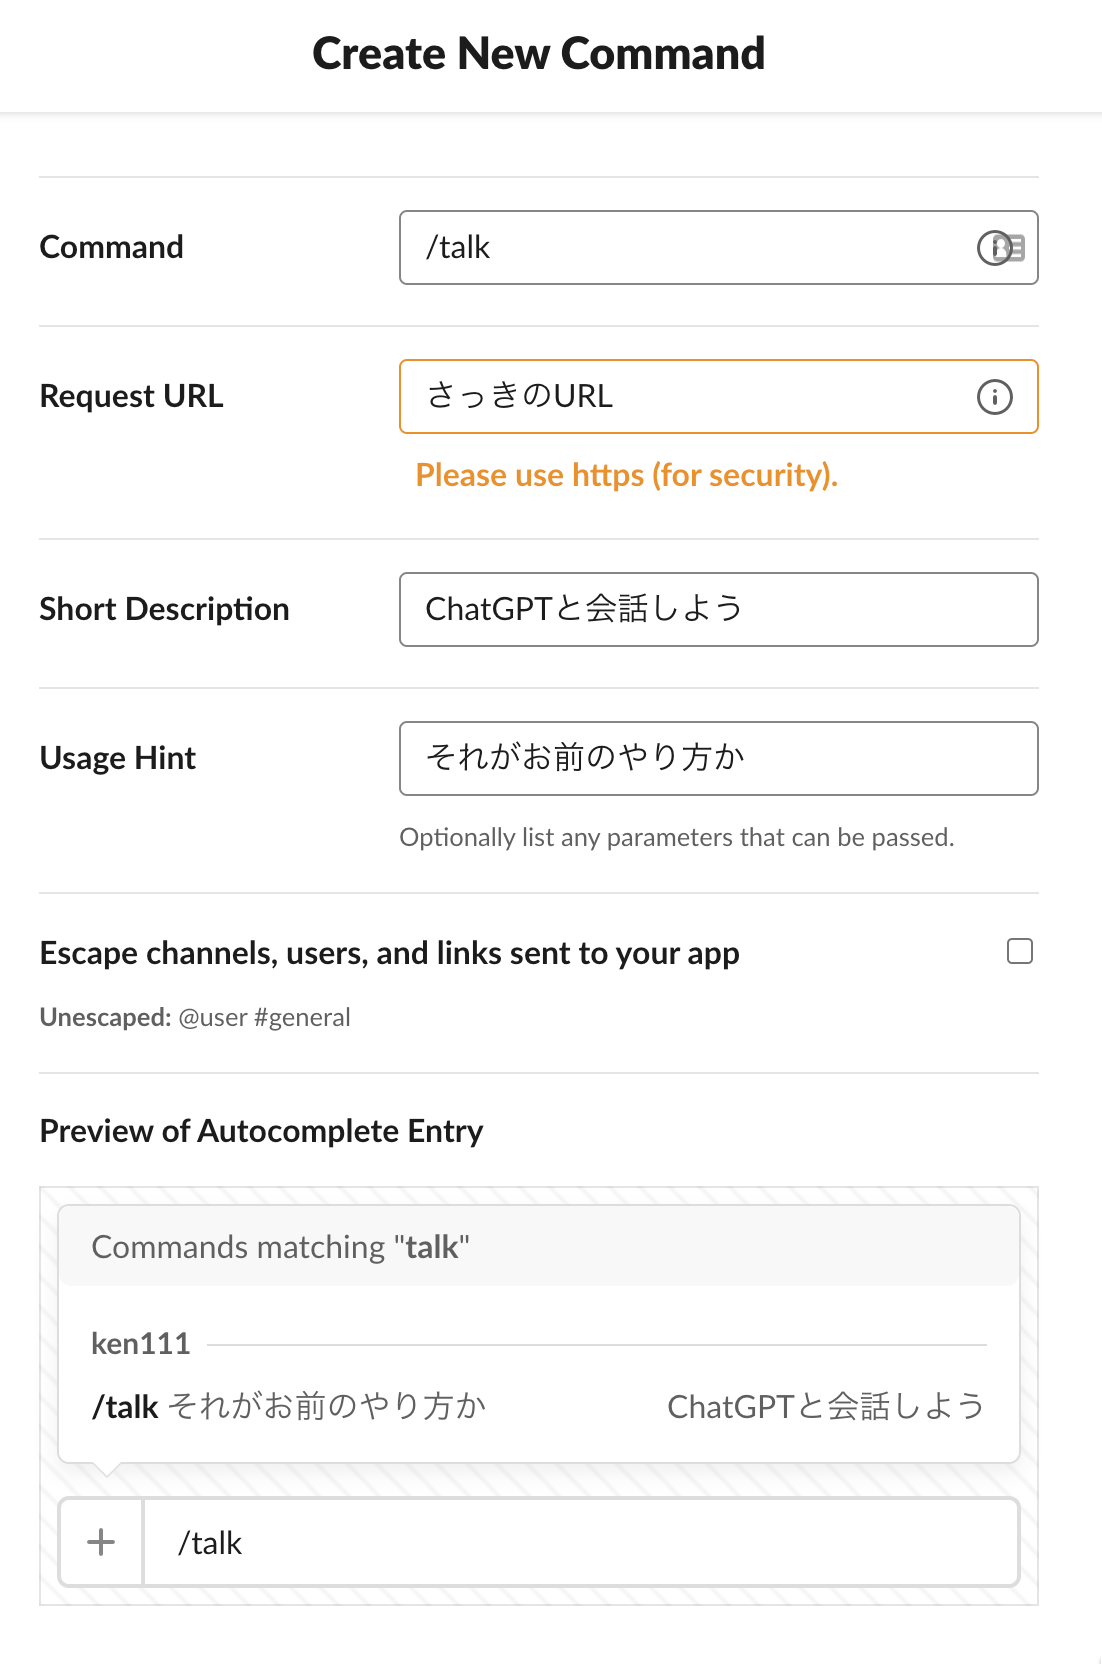The image size is (1102, 1664).
Task: Click the /talk message input in preview
Action: 581,1542
